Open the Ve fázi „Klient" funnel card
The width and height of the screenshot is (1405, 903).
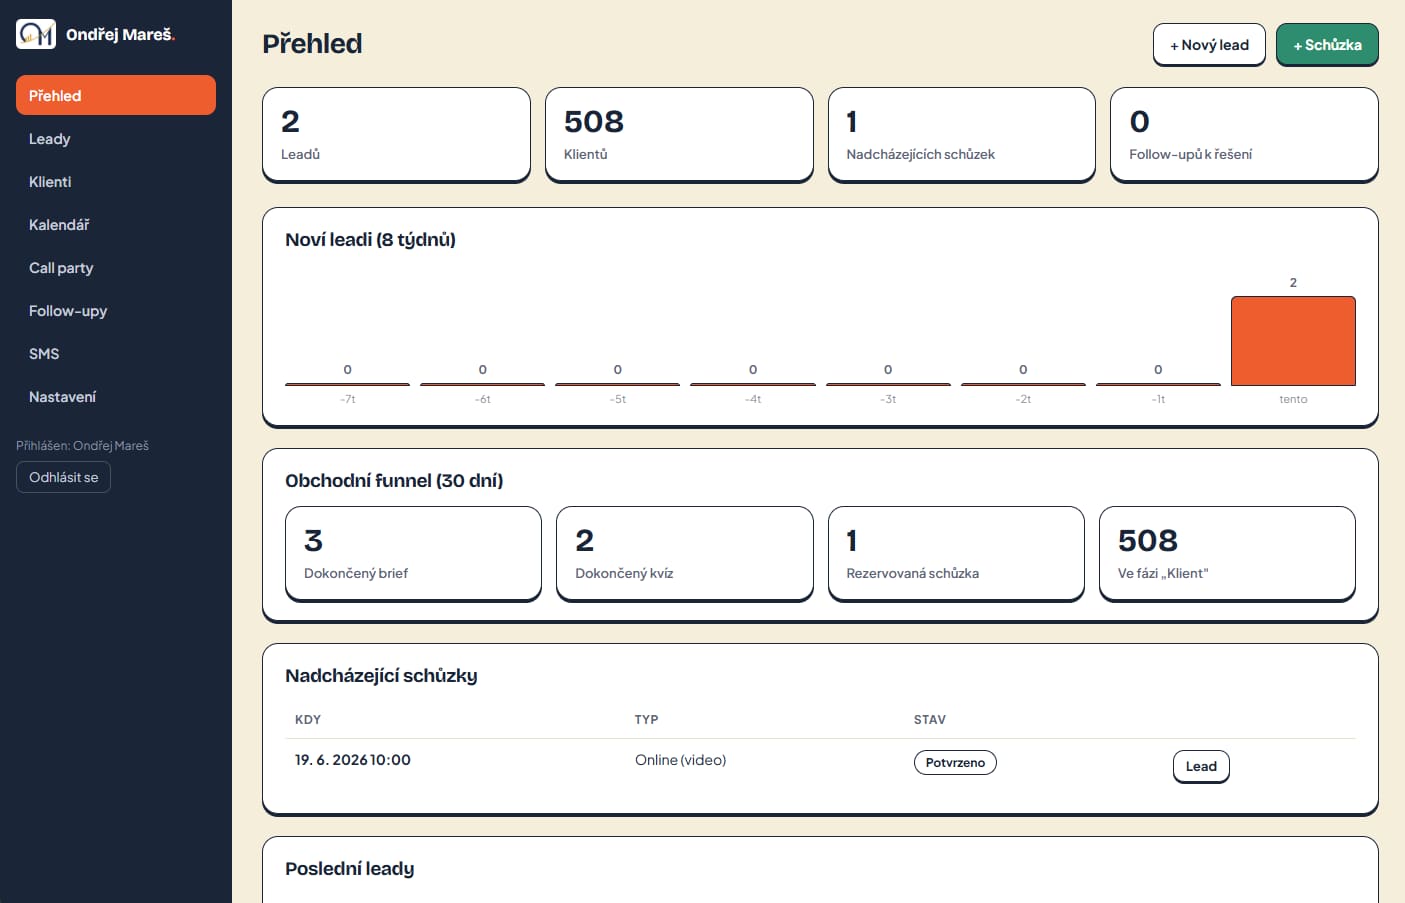(x=1227, y=554)
